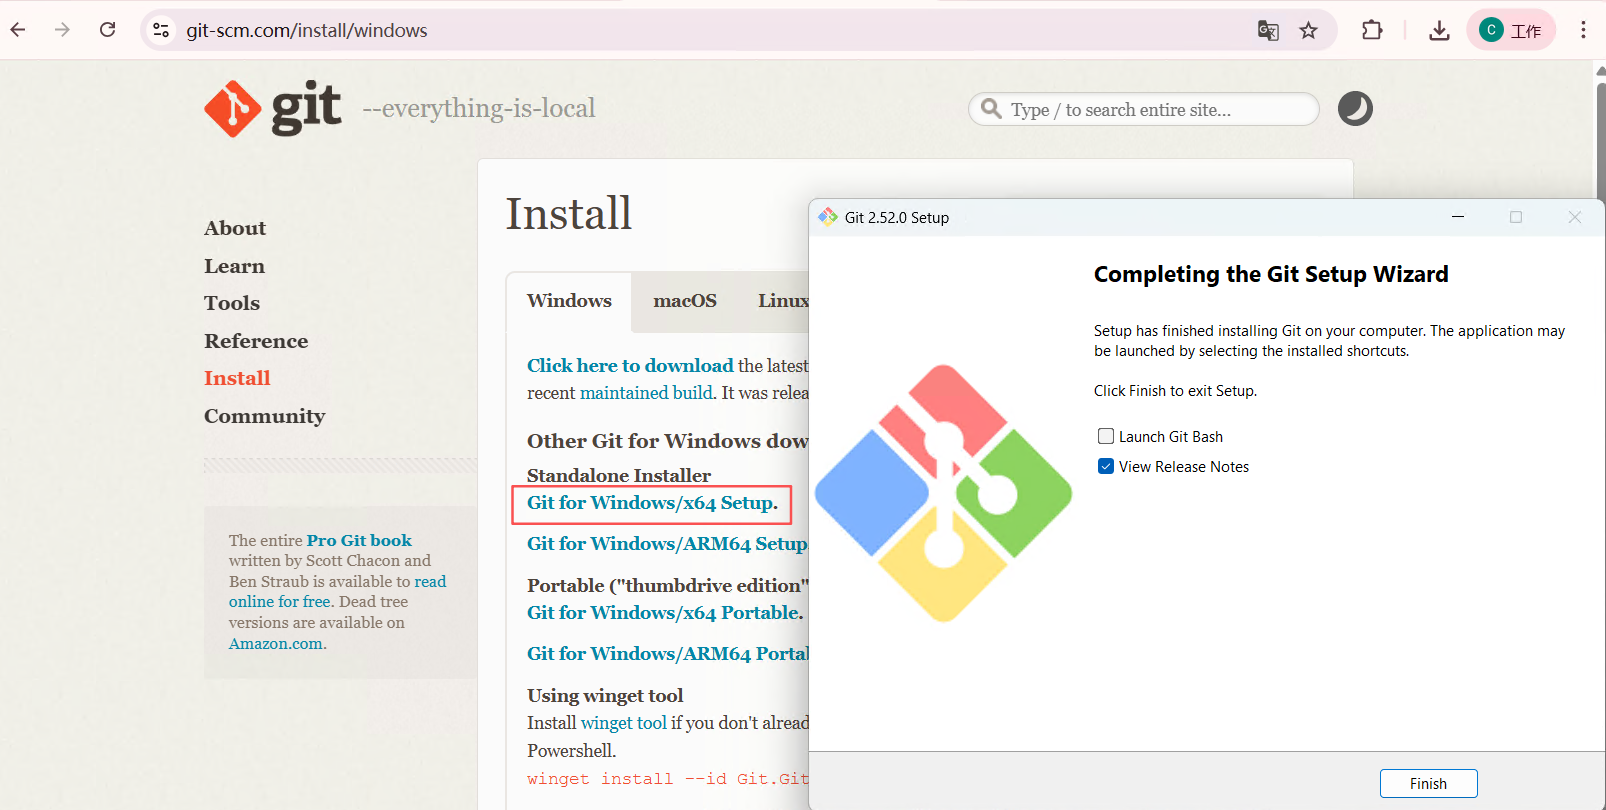Switch to the Linux install tab
This screenshot has height=810, width=1606.
pos(783,301)
